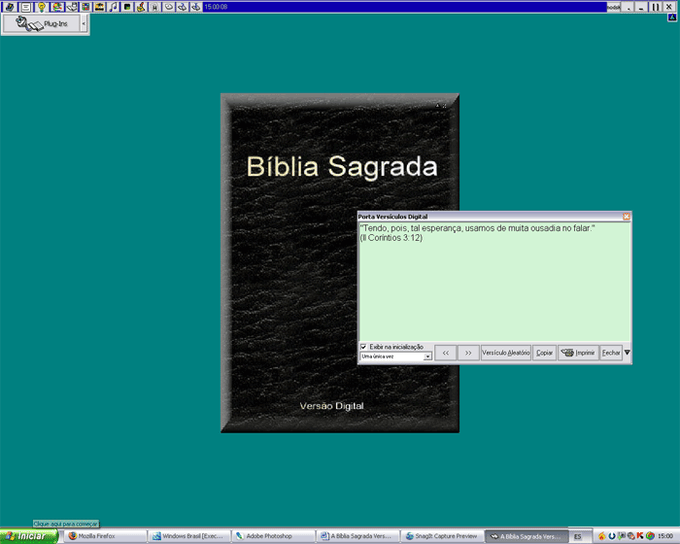Click the padlock toolbar icon
This screenshot has width=680, height=544.
coord(155,7)
